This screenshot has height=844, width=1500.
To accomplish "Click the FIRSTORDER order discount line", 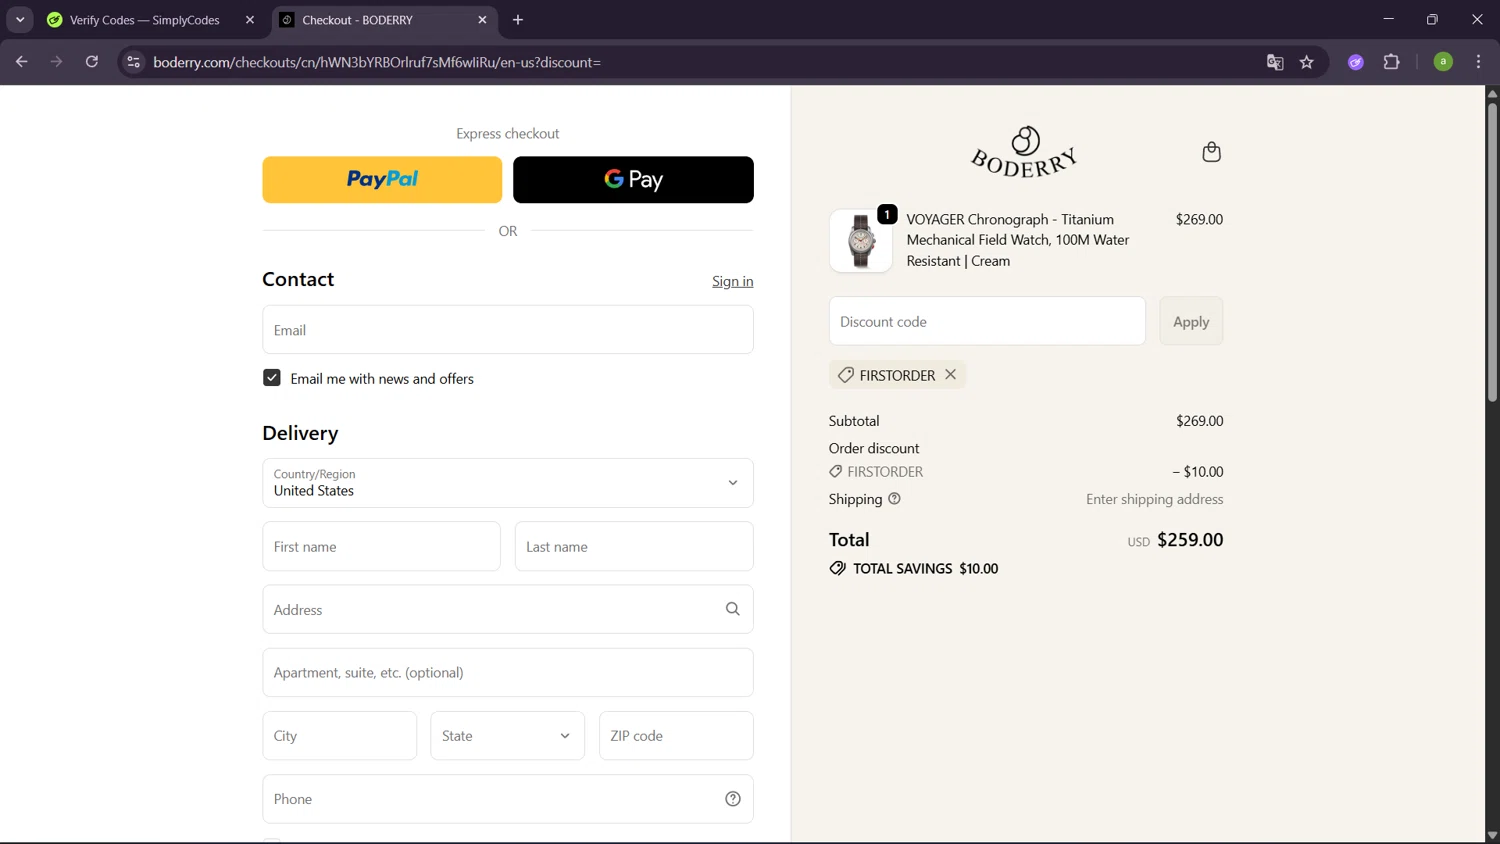I will click(x=1026, y=472).
